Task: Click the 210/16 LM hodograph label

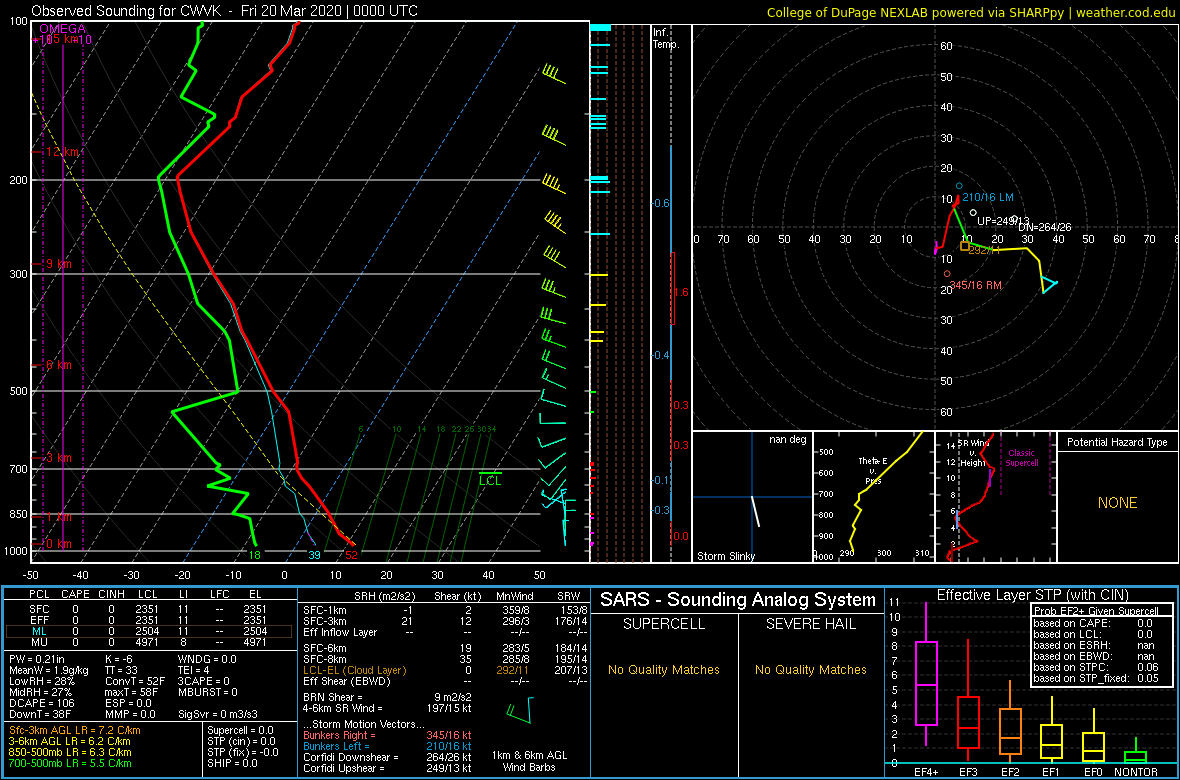Action: pos(987,197)
